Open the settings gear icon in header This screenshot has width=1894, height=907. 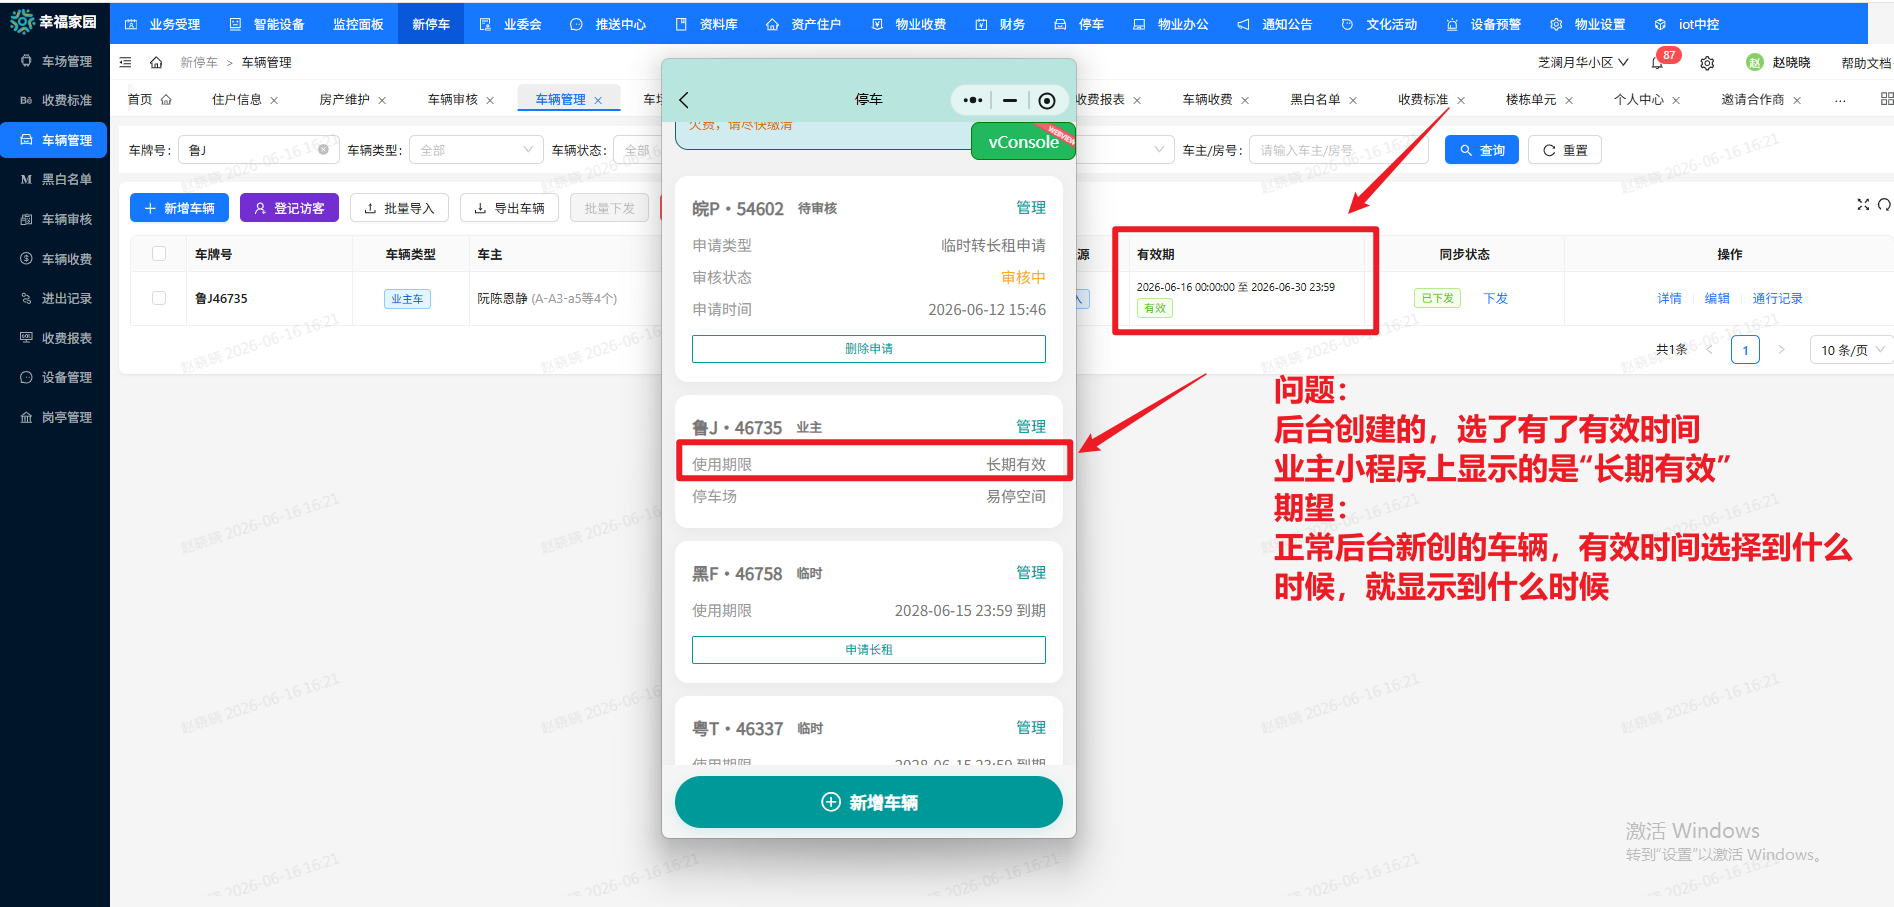coord(1707,63)
